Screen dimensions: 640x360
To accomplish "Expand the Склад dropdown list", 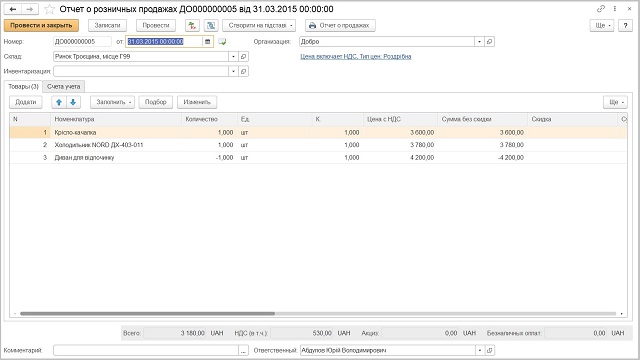I will point(233,57).
